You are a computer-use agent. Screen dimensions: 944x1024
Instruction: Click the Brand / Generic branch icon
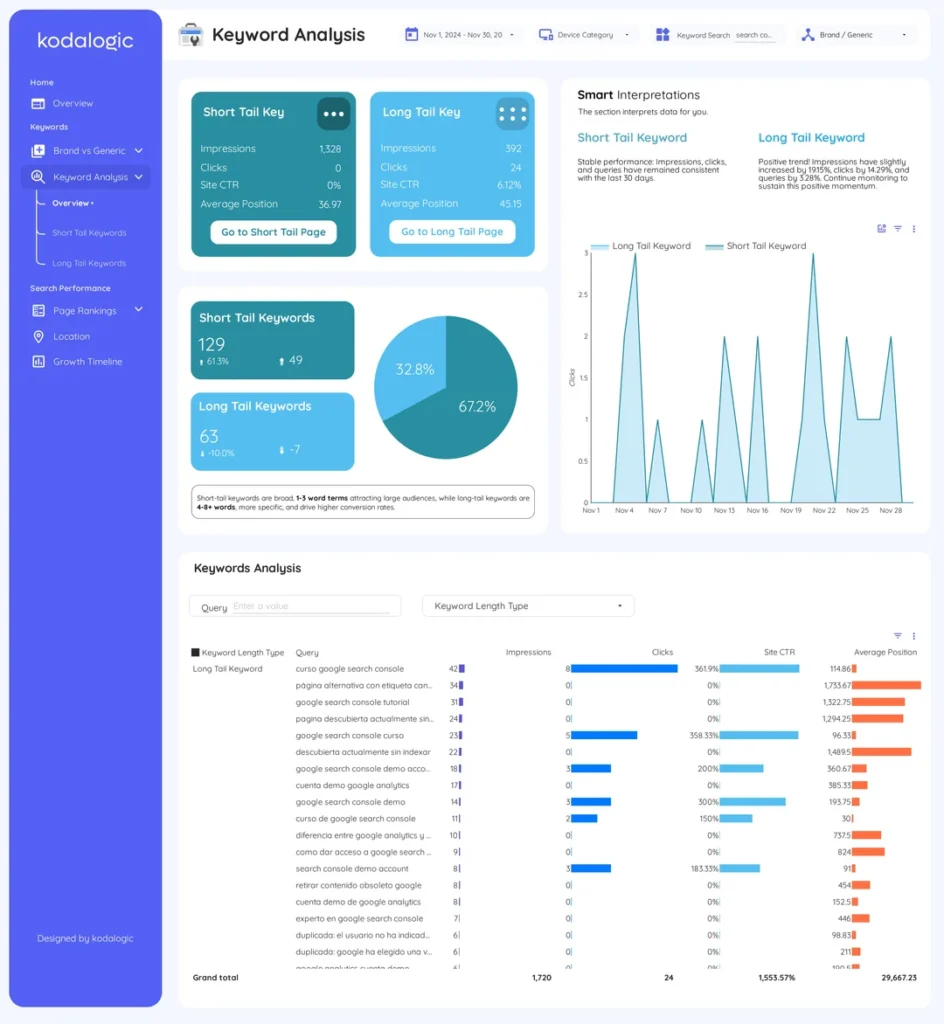pyautogui.click(x=808, y=33)
